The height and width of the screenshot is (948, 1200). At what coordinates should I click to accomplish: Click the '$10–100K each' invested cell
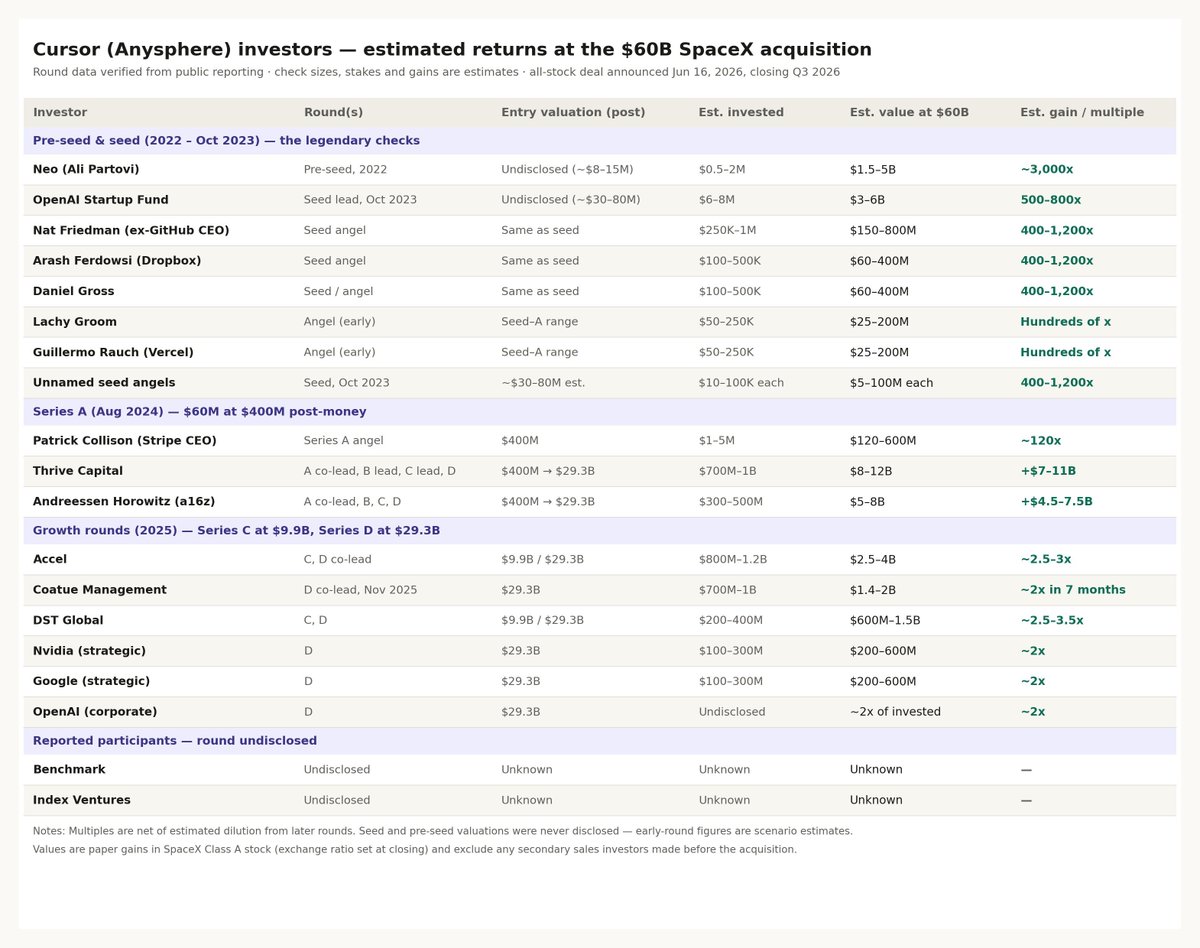click(741, 383)
